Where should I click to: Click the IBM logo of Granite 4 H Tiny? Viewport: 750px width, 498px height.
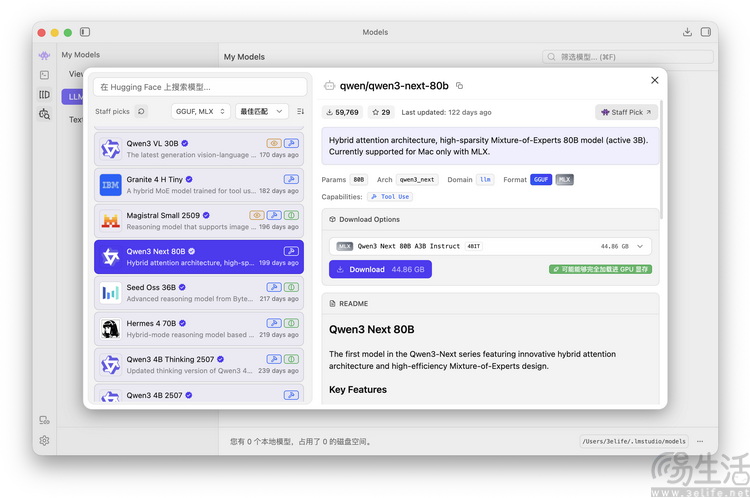[110, 185]
